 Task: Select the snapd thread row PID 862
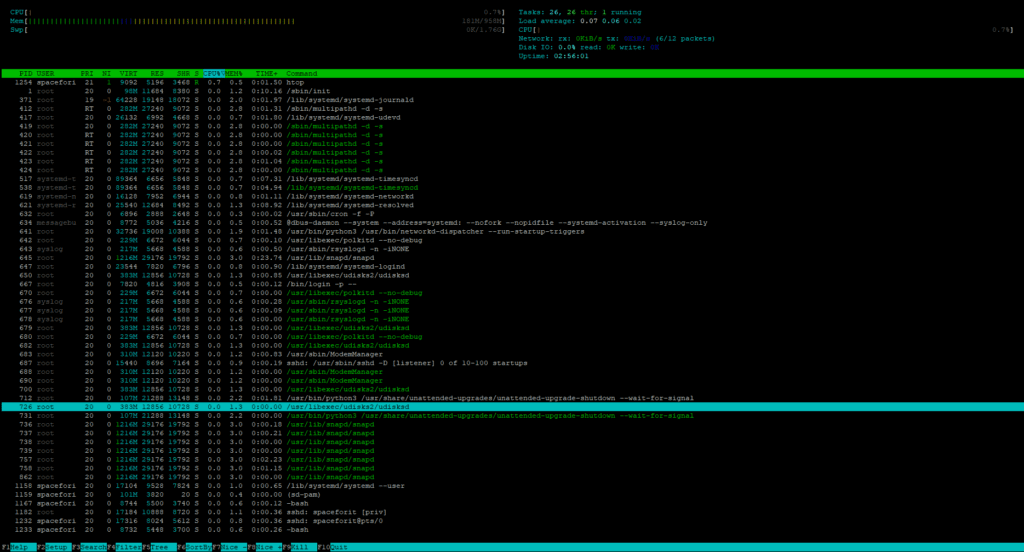[x=512, y=477]
